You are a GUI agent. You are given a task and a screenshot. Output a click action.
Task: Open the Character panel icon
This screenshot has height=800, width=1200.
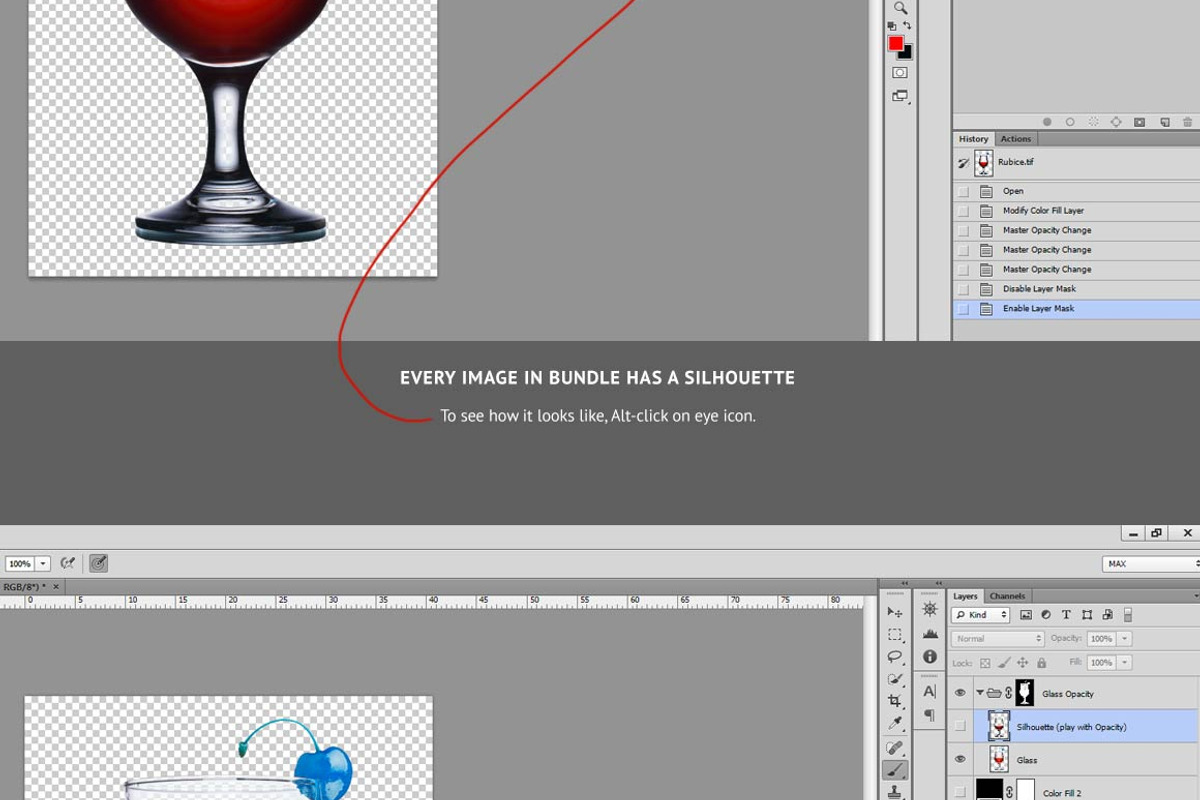tap(930, 691)
